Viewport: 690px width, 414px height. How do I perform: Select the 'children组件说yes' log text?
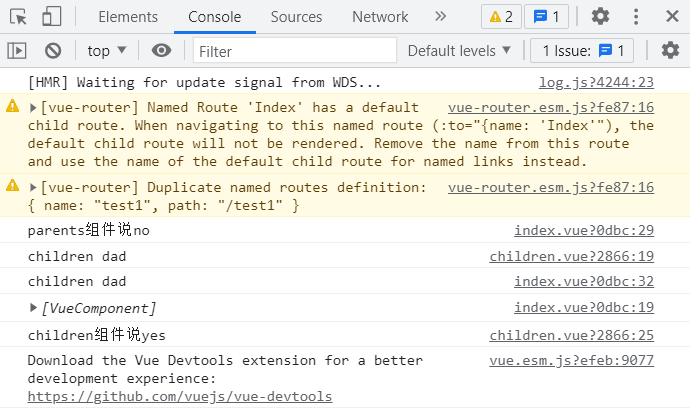point(97,335)
